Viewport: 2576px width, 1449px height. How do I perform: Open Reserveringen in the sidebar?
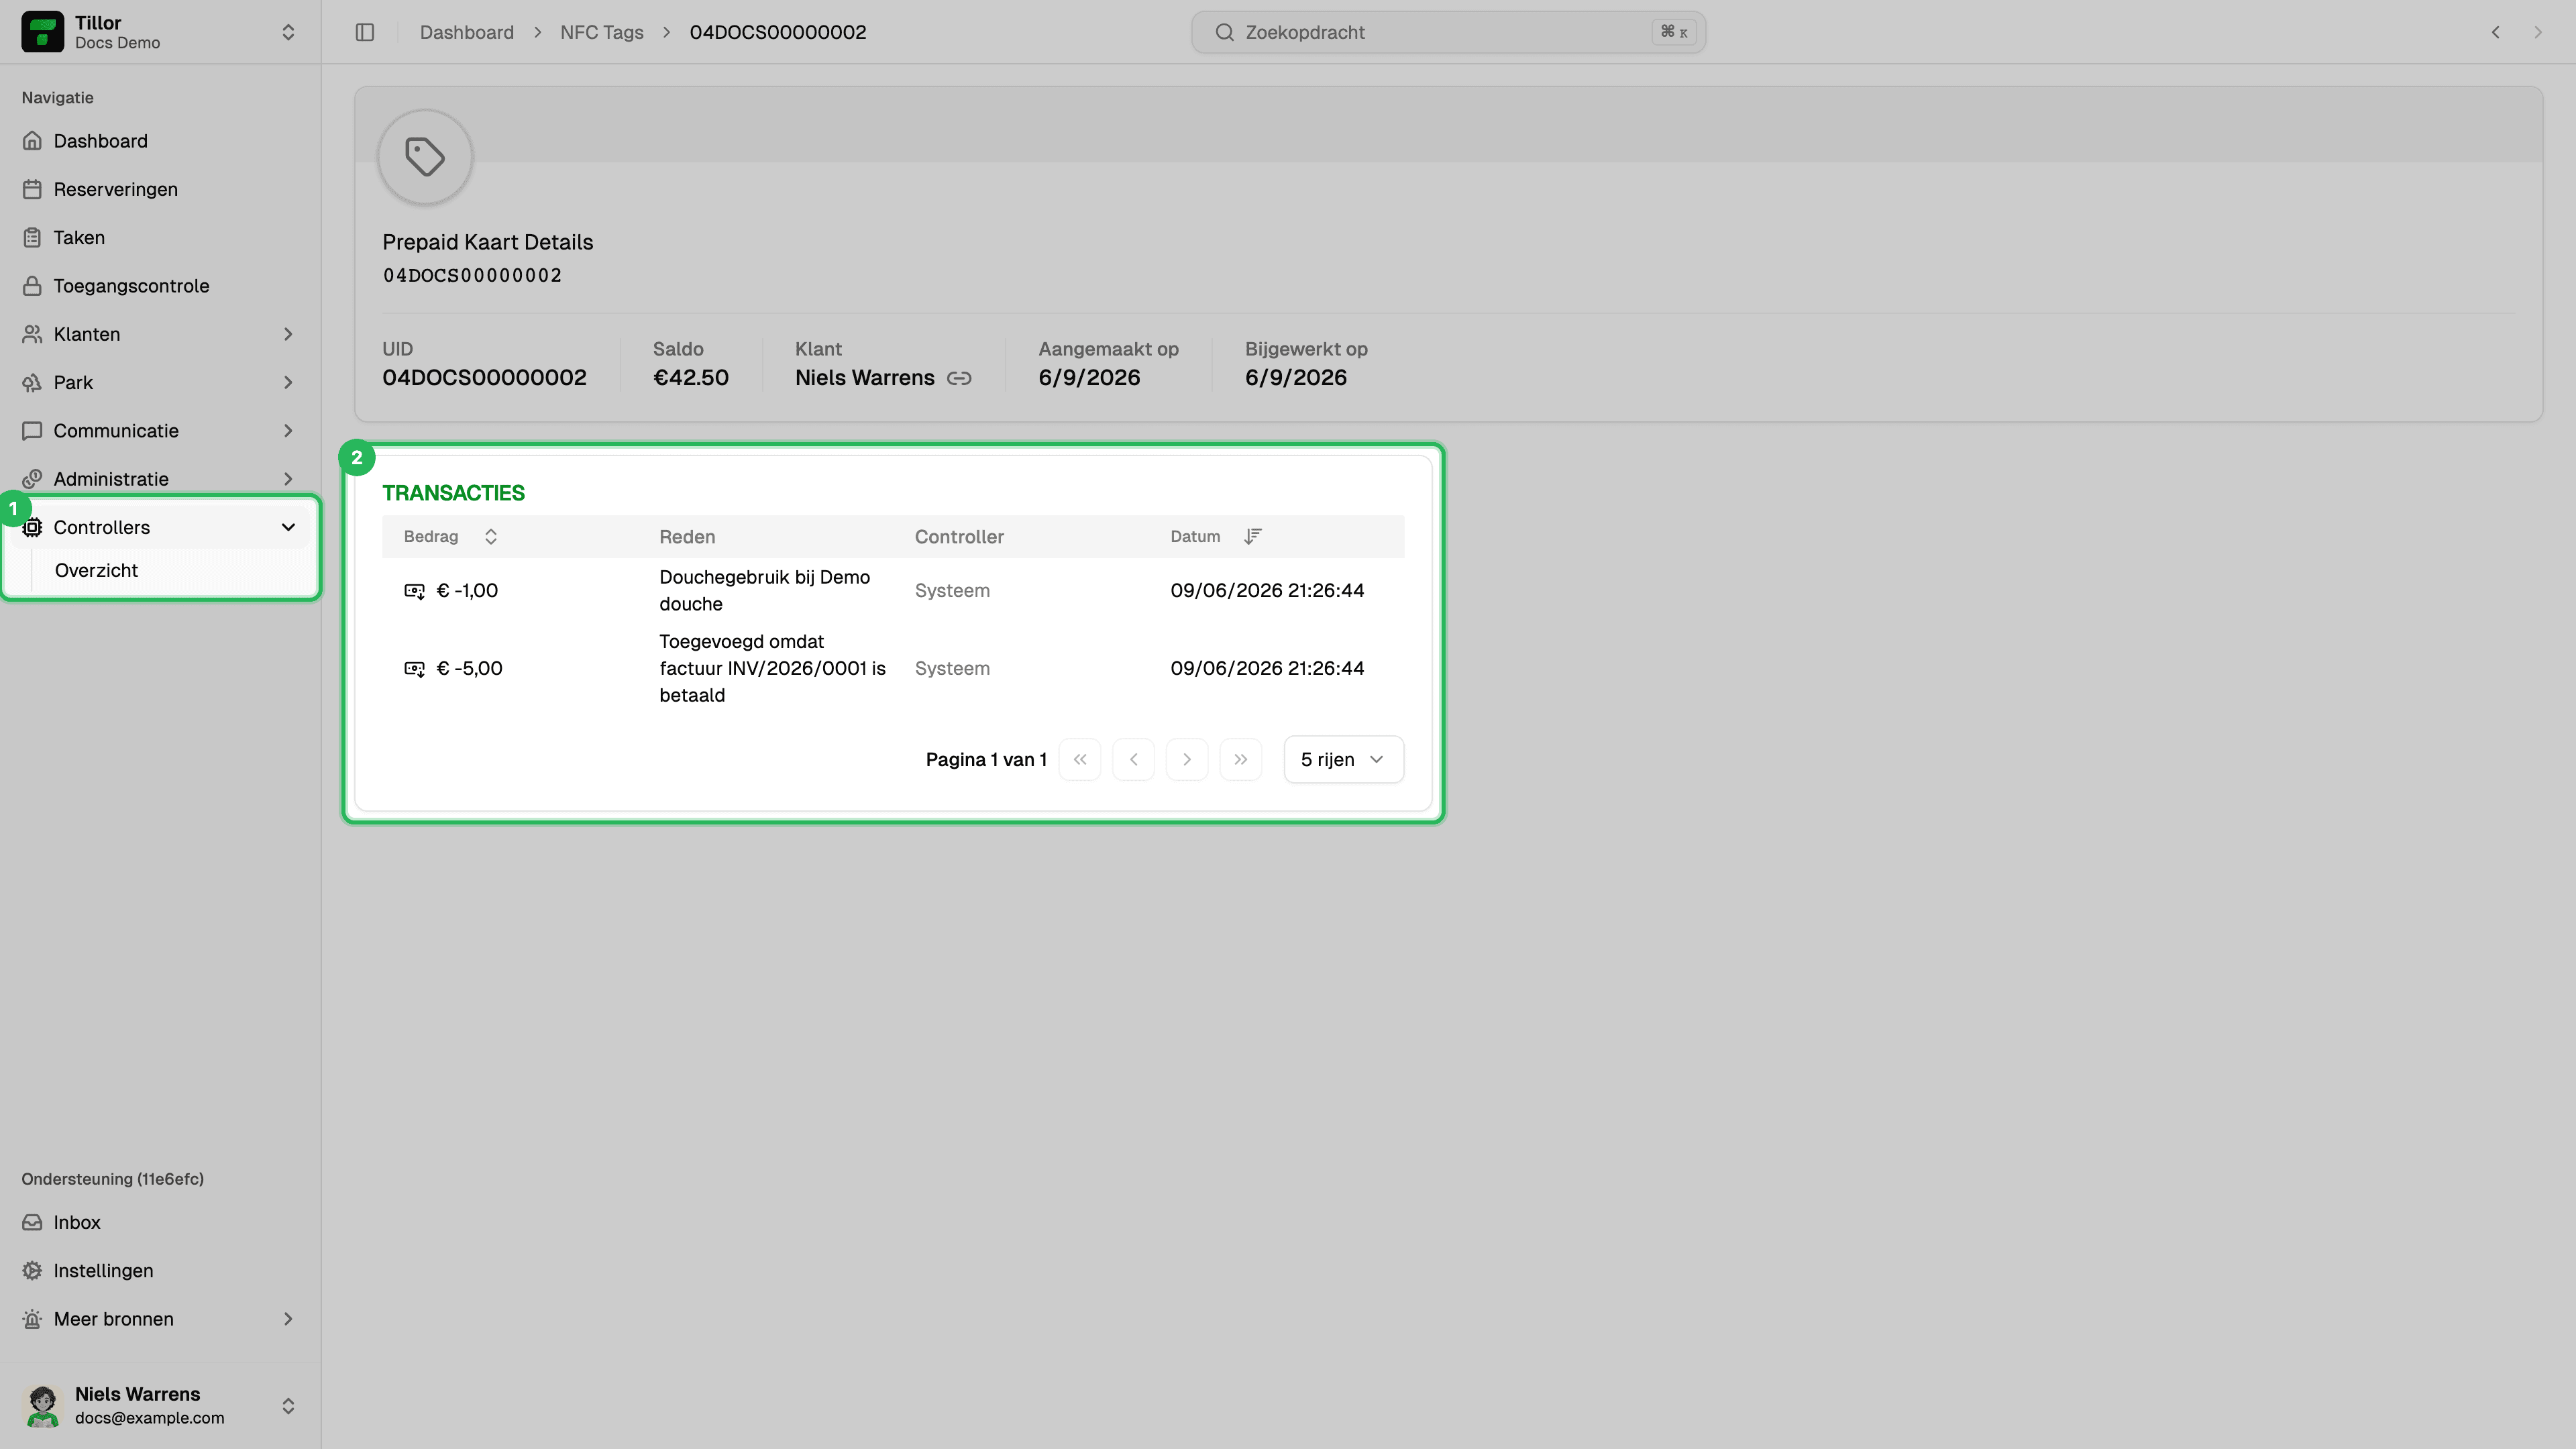[160, 189]
